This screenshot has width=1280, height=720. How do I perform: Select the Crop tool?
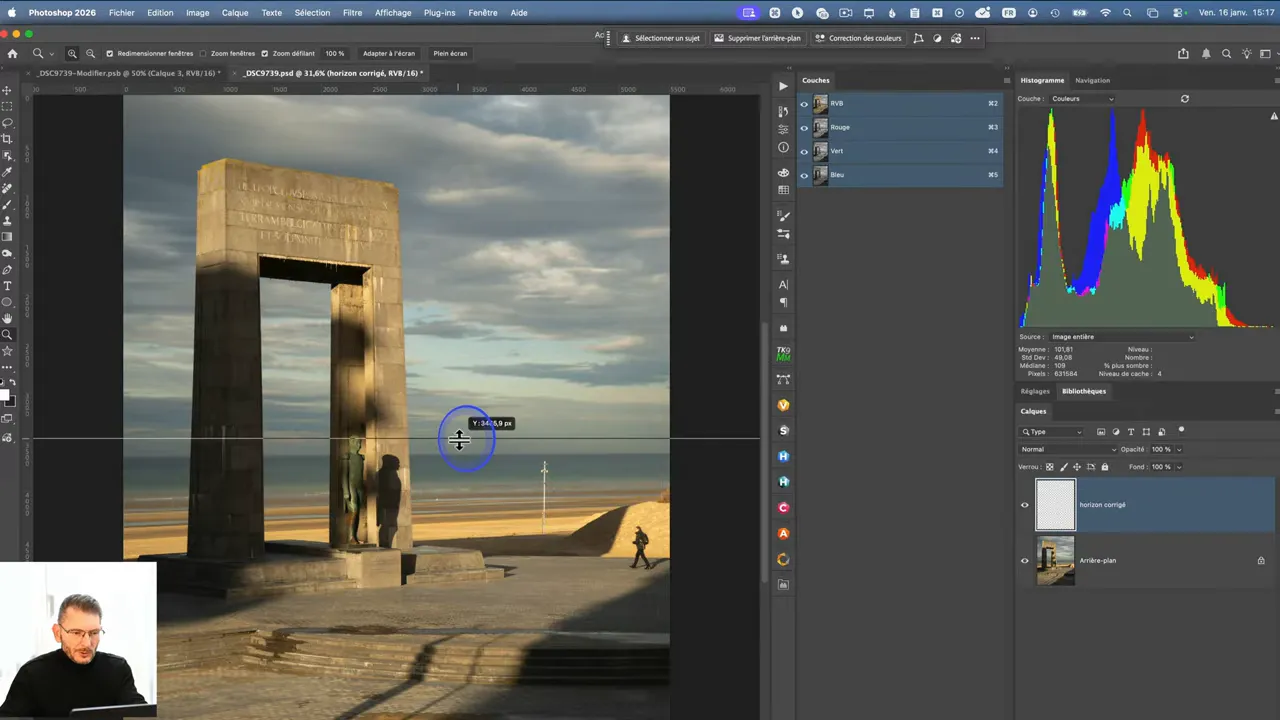point(7,139)
